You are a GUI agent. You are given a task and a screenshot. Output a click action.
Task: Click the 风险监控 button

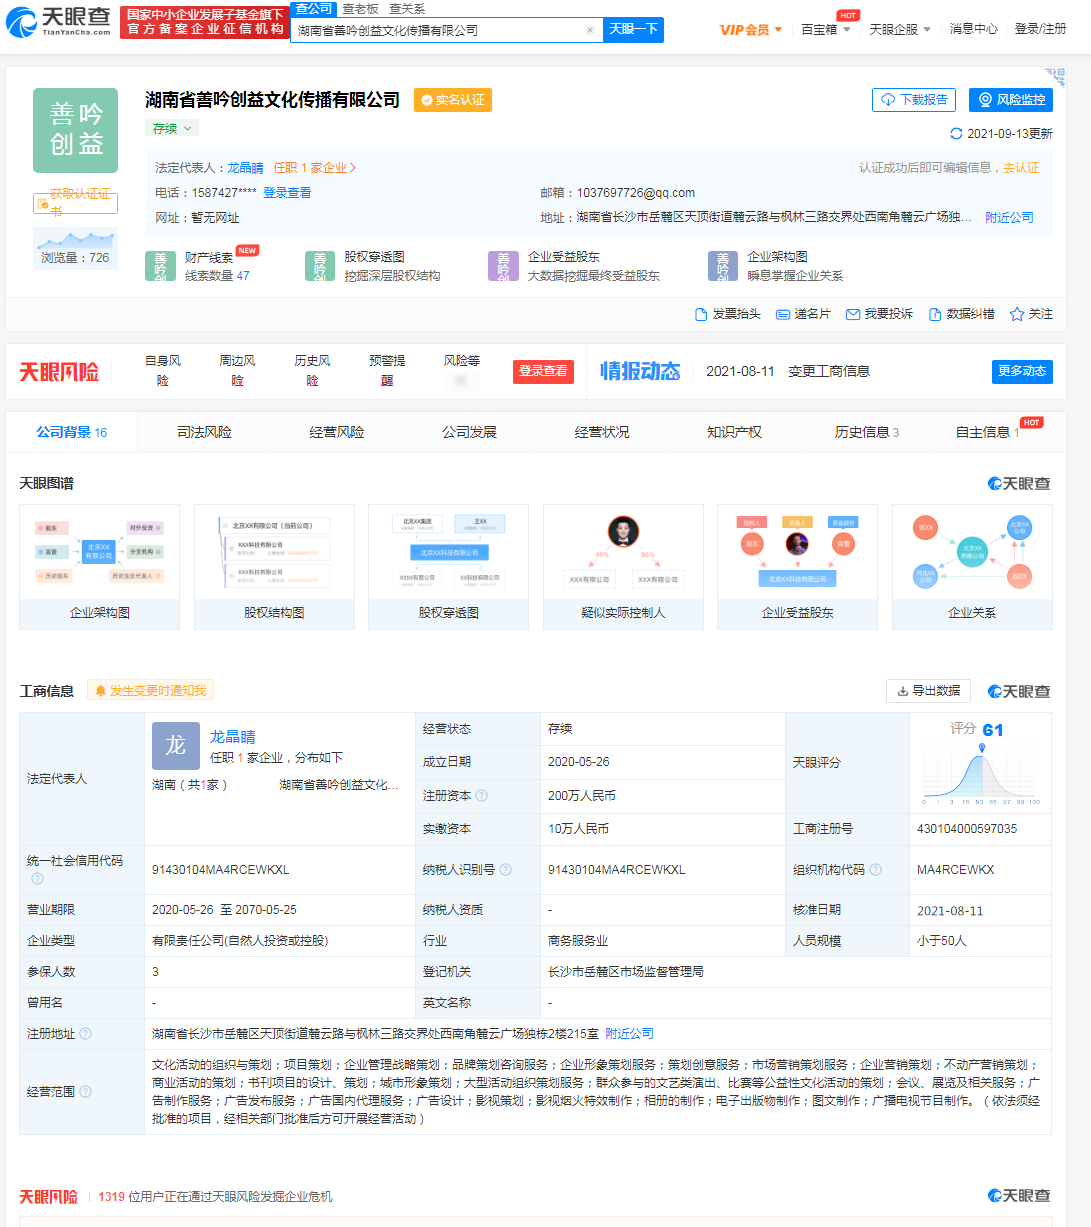pyautogui.click(x=1011, y=100)
